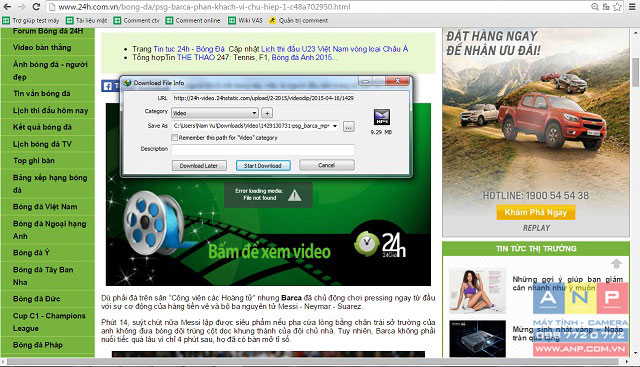Enable Remember this path for Video category
This screenshot has width=640, height=367.
tap(174, 138)
